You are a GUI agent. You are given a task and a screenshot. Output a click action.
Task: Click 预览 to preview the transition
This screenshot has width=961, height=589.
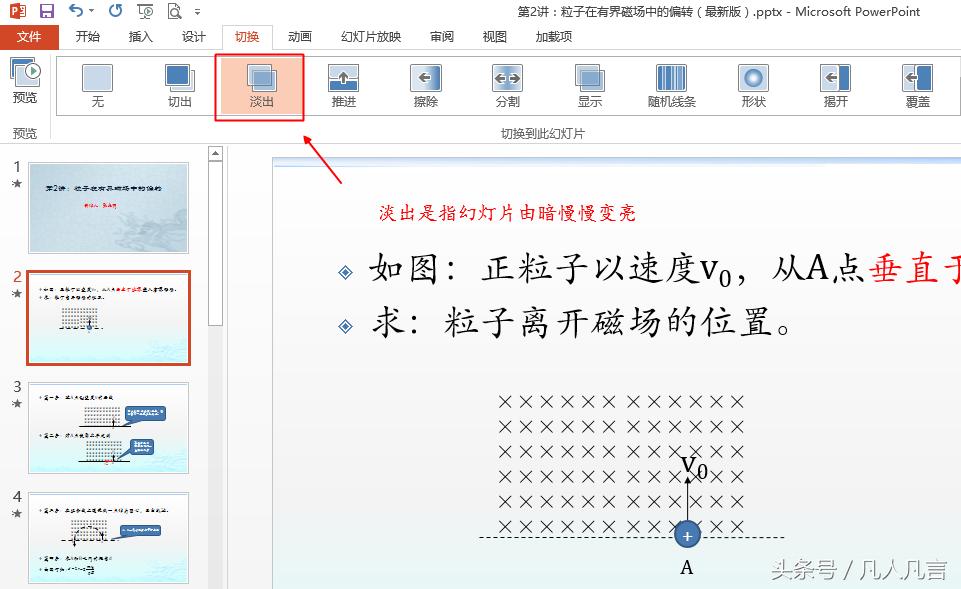click(x=25, y=80)
